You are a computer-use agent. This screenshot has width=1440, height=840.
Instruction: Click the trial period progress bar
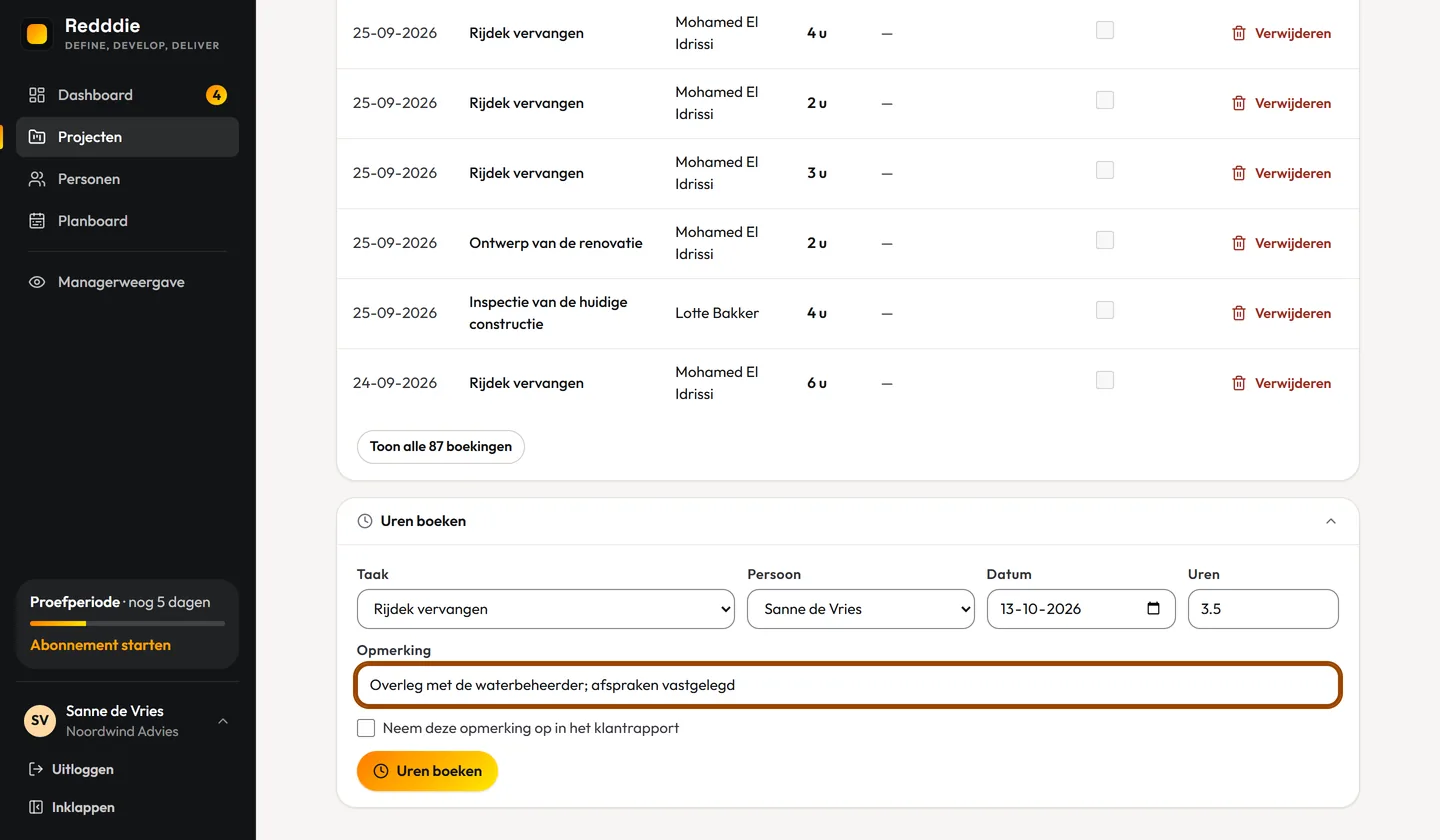(x=127, y=624)
